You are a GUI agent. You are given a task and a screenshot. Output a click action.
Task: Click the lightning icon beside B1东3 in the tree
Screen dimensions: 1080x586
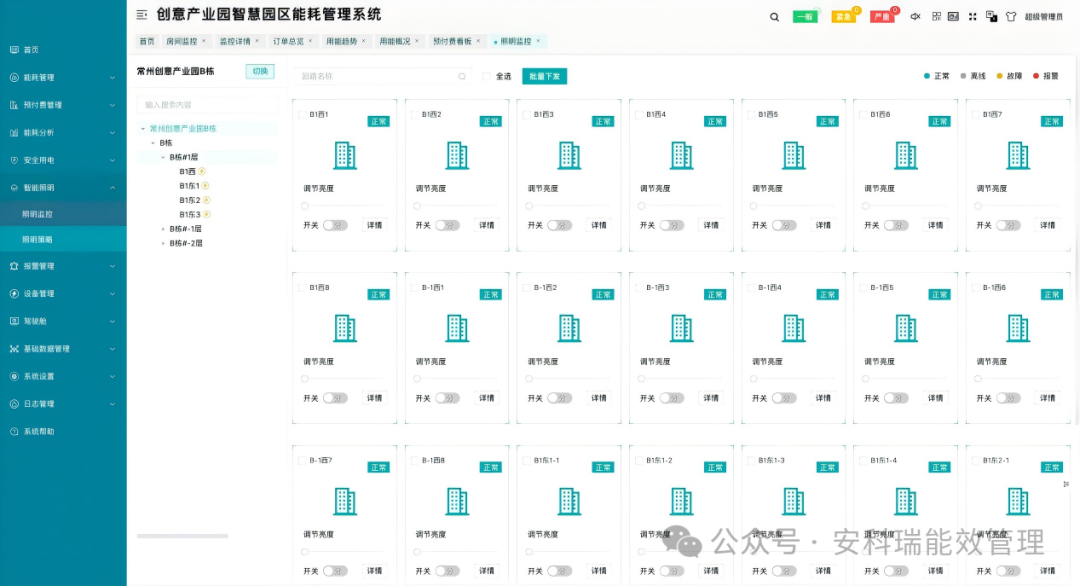pyautogui.click(x=206, y=215)
